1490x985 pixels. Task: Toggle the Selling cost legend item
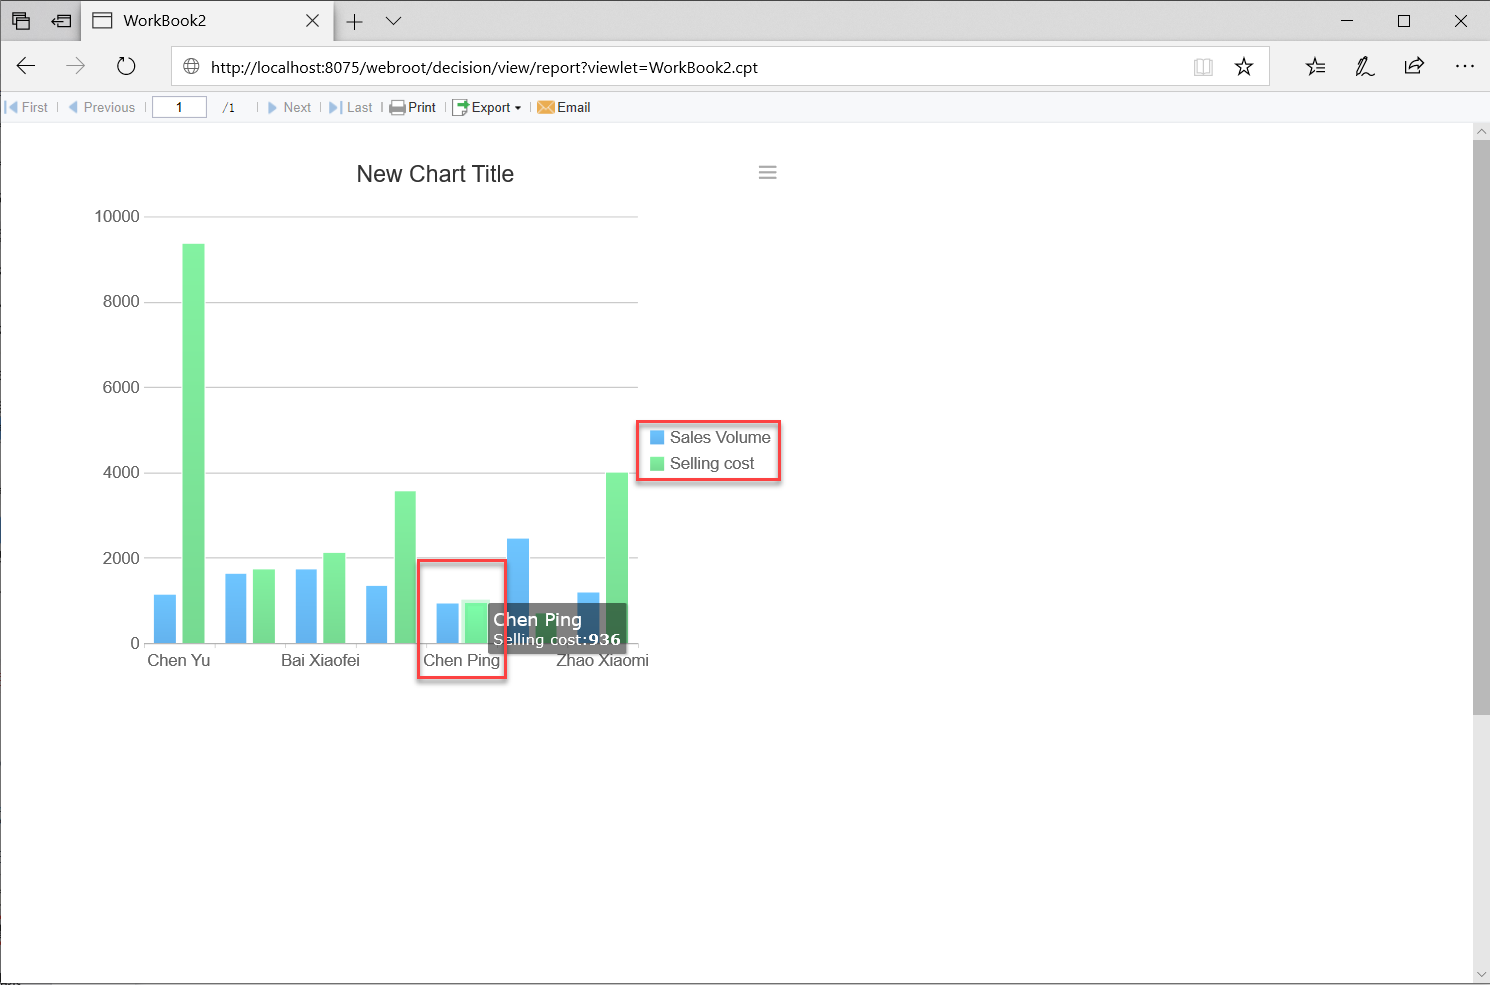click(702, 463)
